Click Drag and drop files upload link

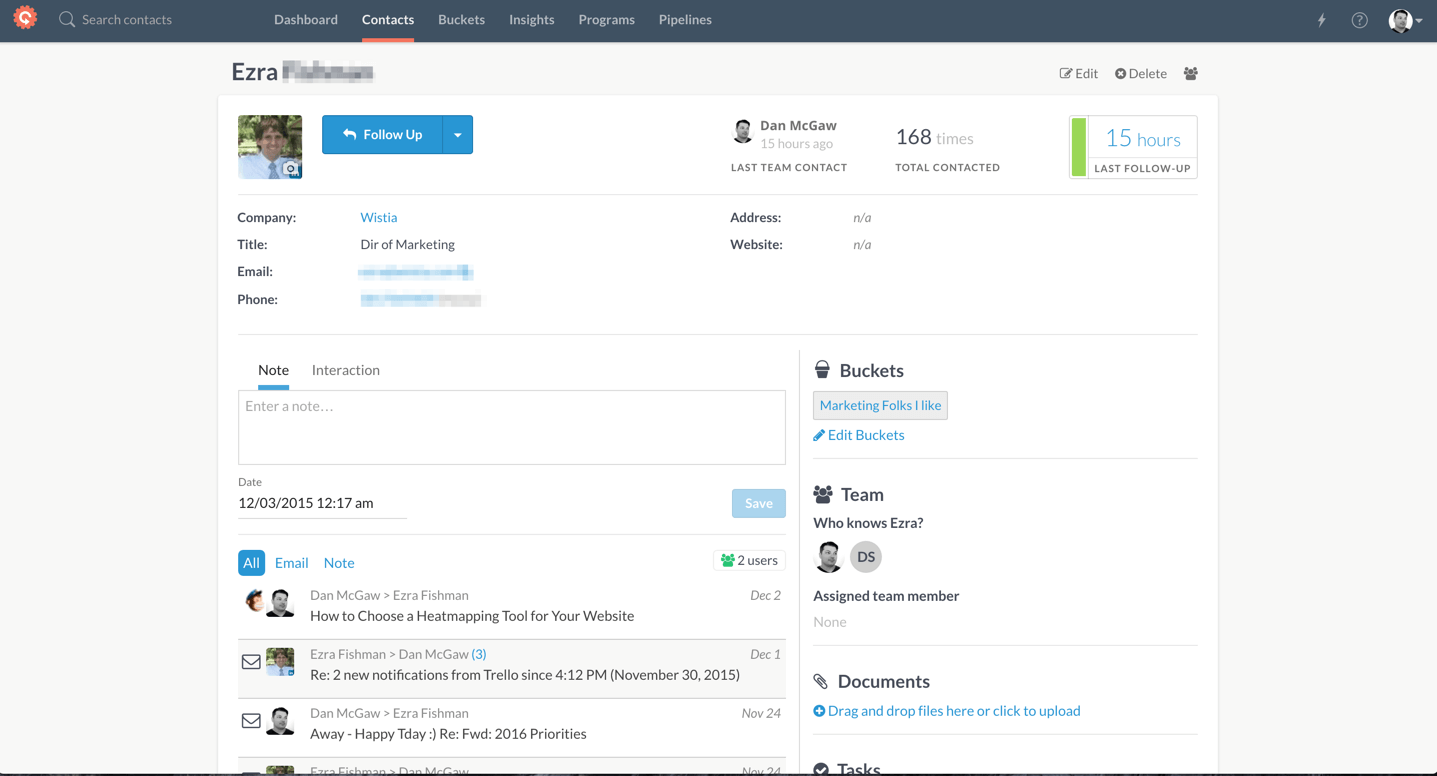[954, 711]
